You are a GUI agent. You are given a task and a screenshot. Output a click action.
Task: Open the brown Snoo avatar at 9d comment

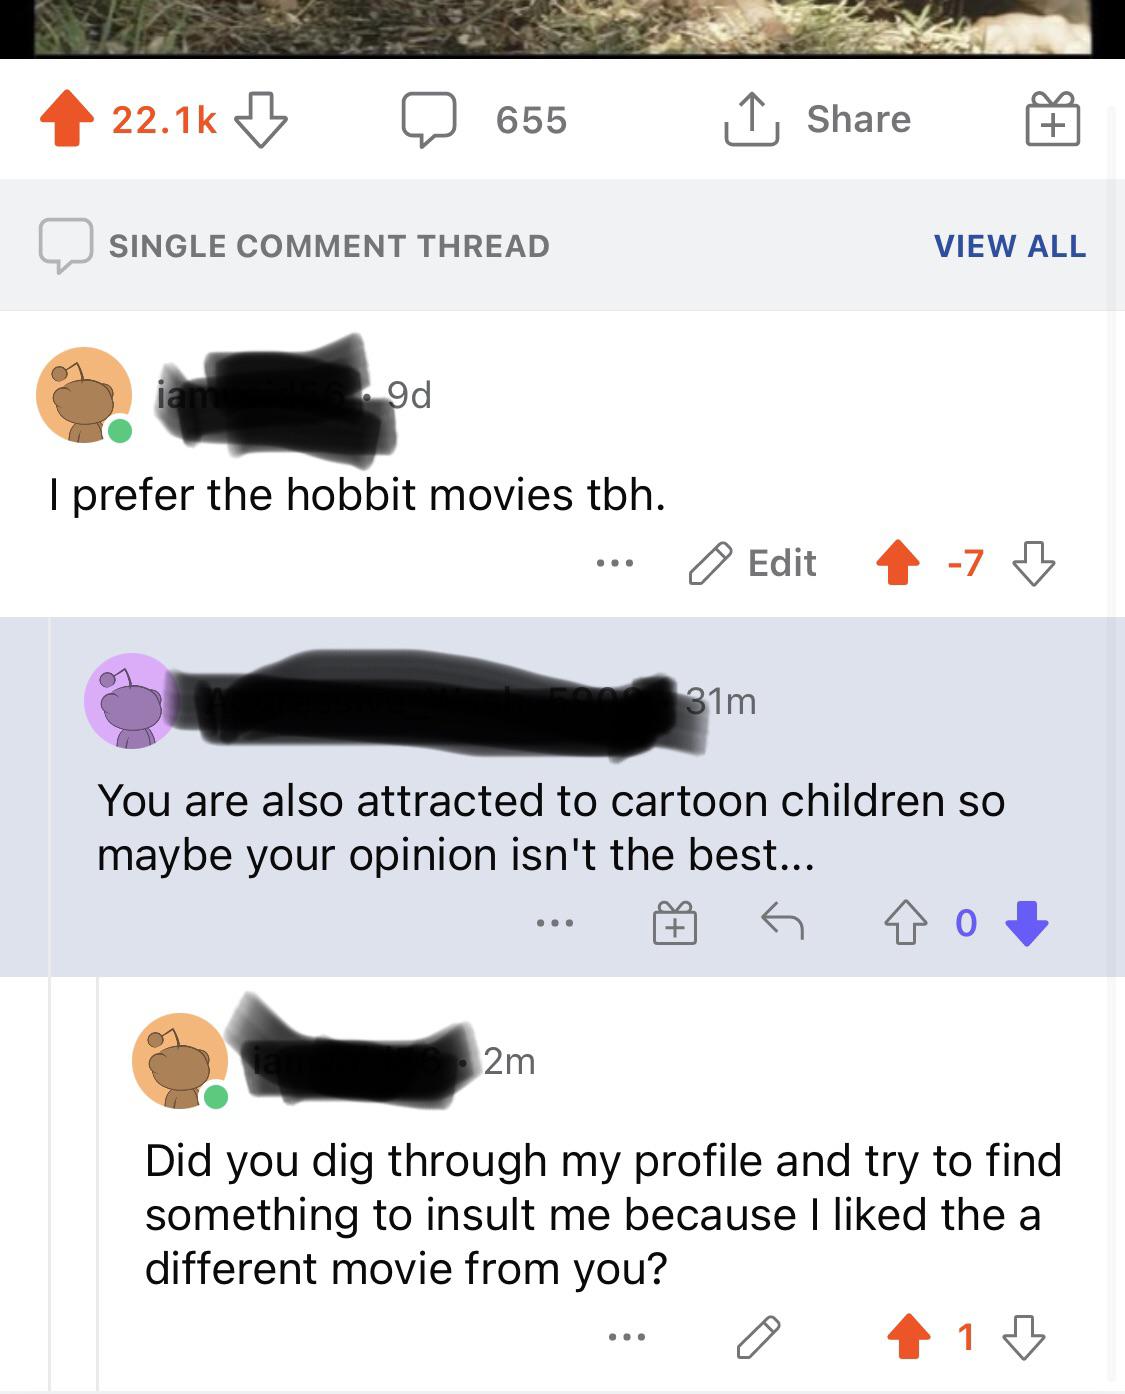click(x=84, y=395)
